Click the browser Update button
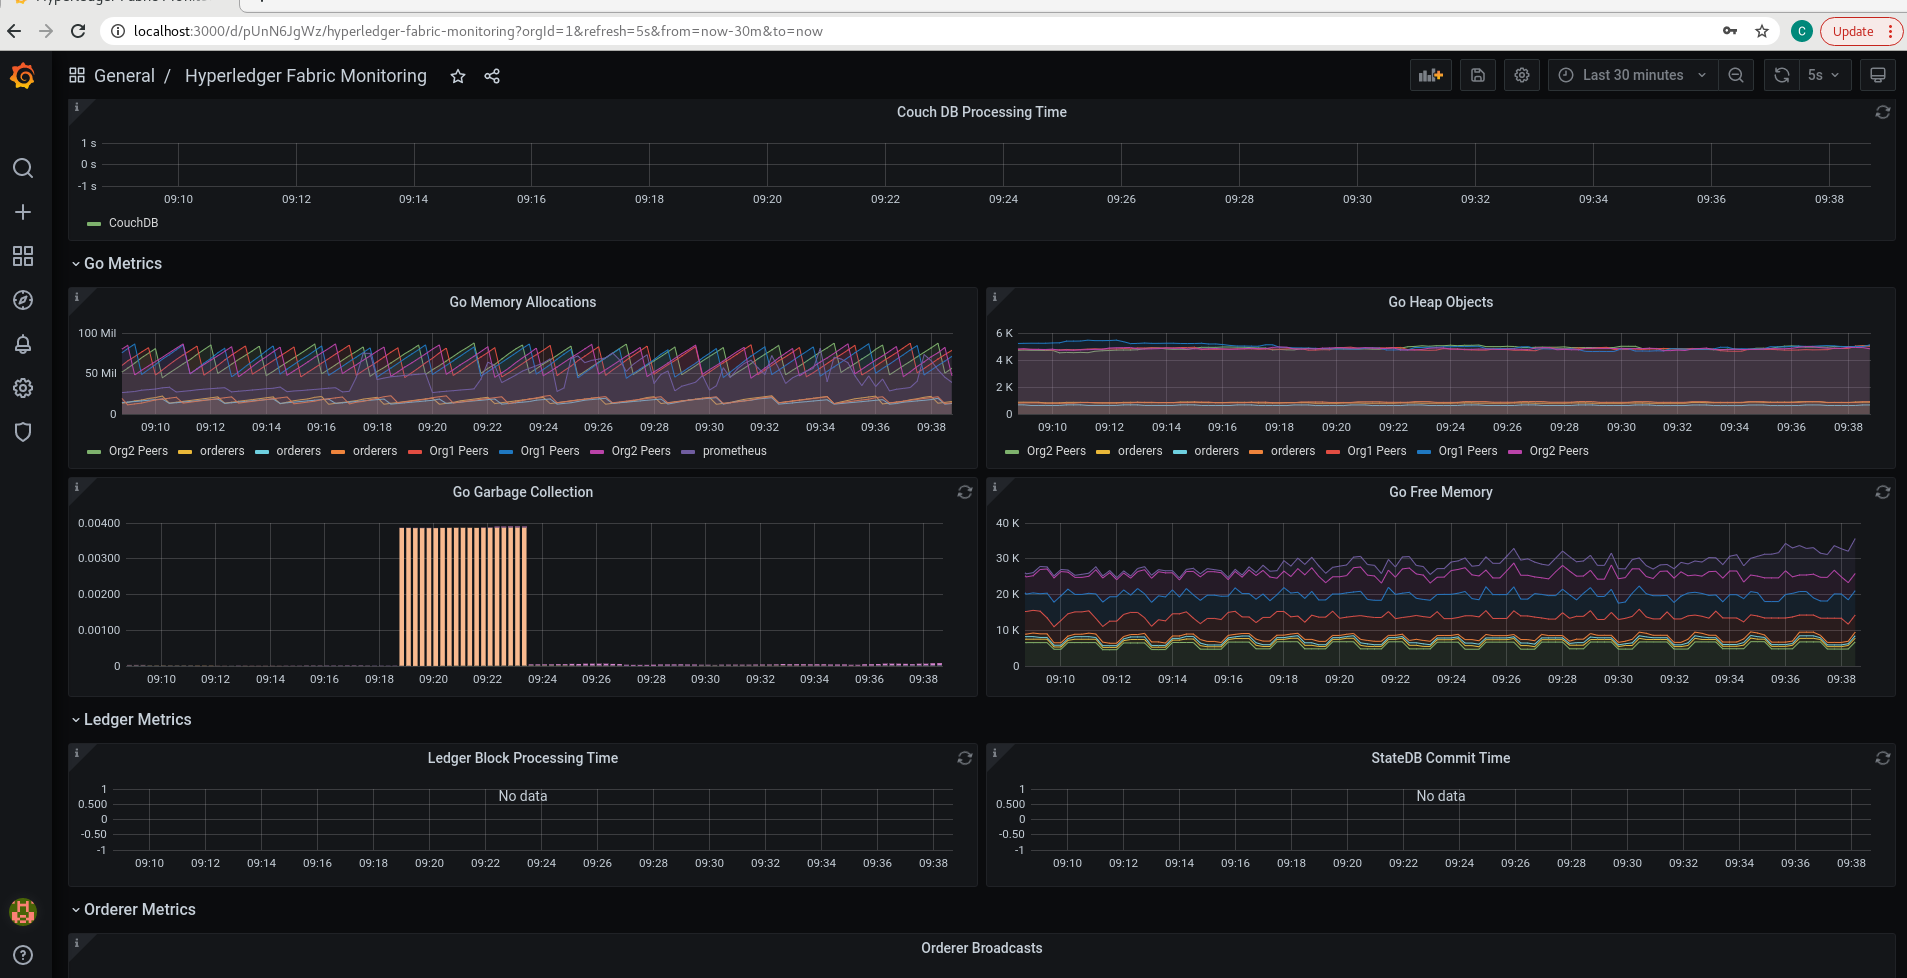1907x978 pixels. [x=1853, y=31]
